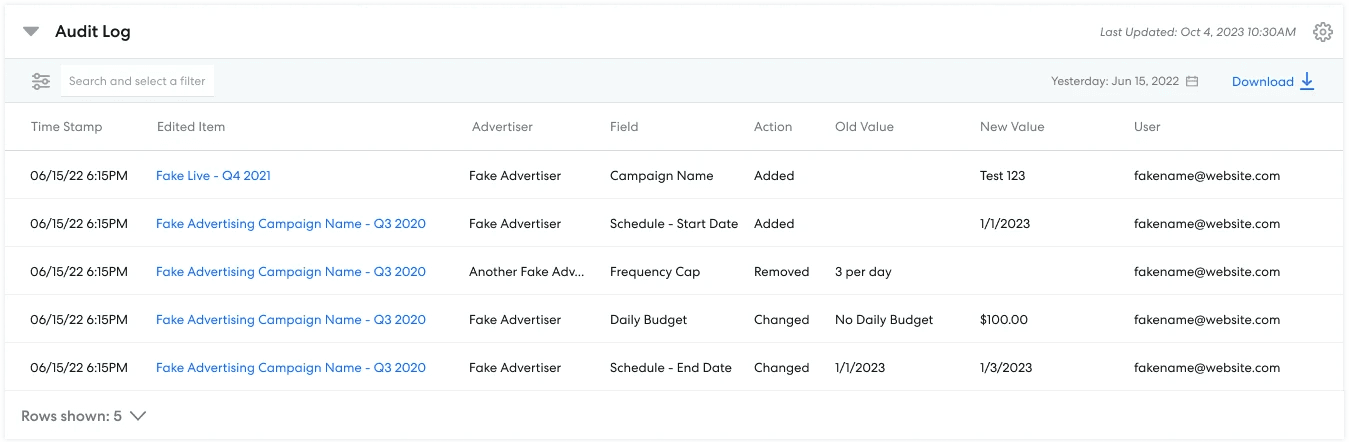This screenshot has height=442, width=1349.
Task: Click the Search and select a filter field
Action: tap(137, 81)
